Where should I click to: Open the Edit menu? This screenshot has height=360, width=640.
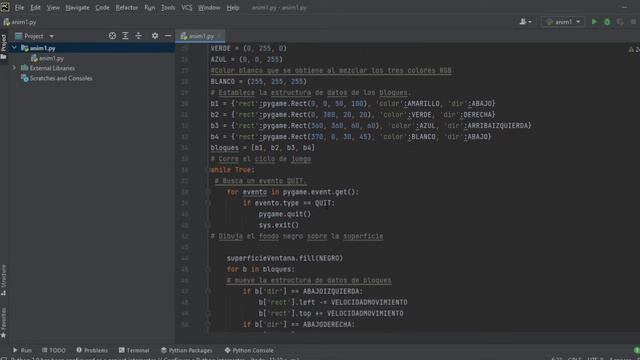click(35, 8)
